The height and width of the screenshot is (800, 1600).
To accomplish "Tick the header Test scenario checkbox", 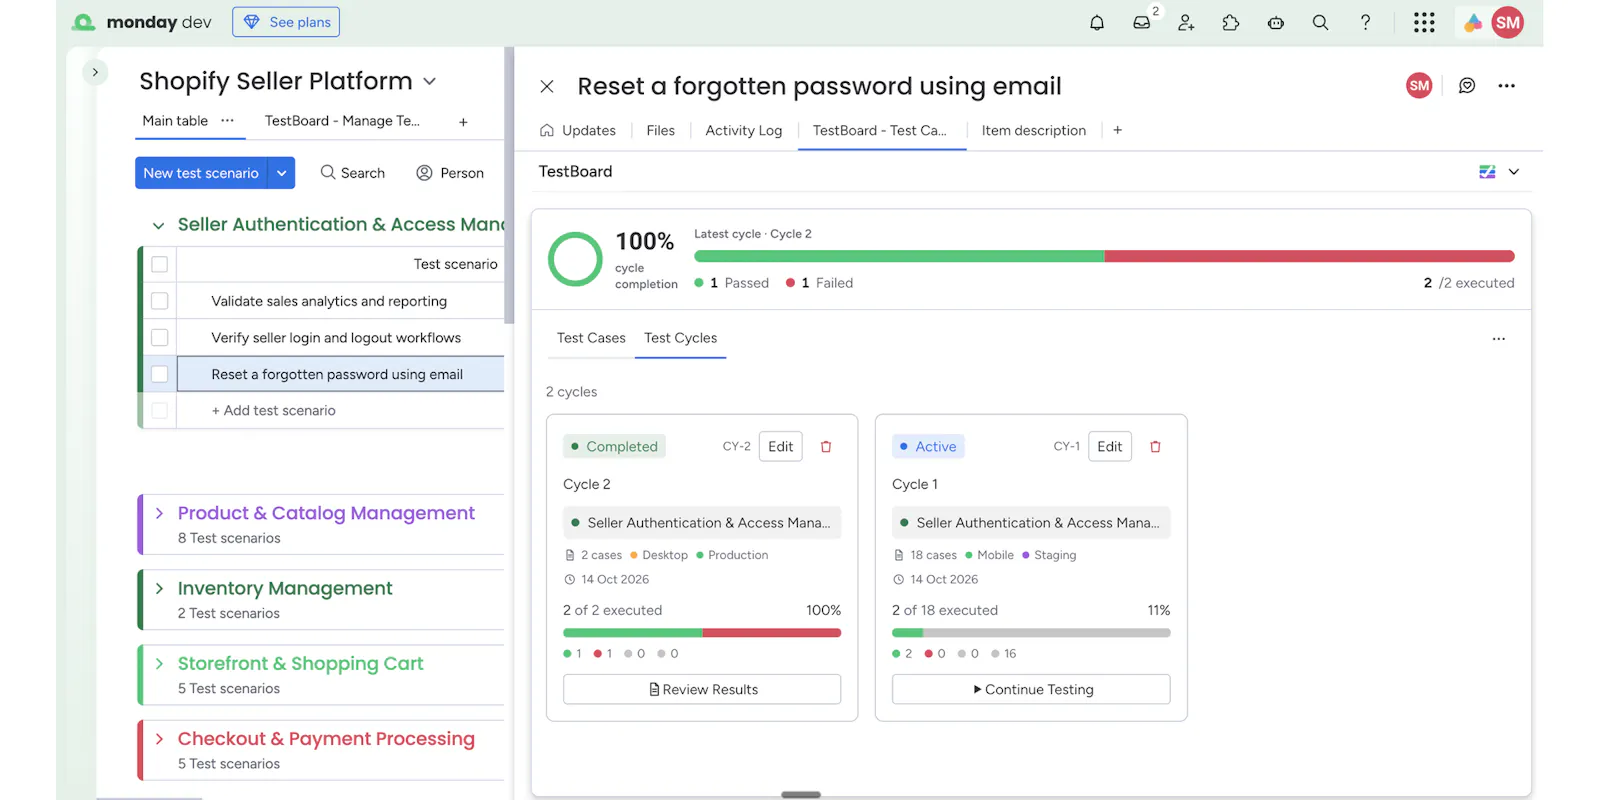I will 159,264.
